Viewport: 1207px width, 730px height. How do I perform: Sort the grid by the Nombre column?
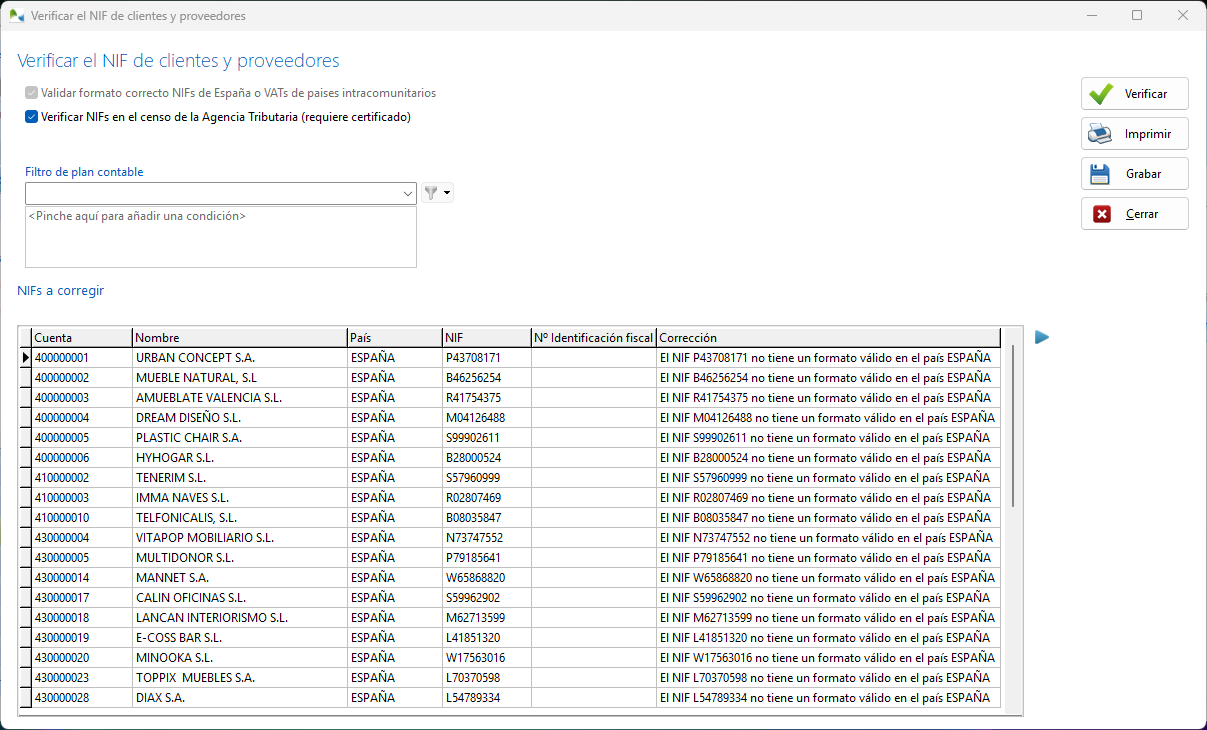click(239, 337)
